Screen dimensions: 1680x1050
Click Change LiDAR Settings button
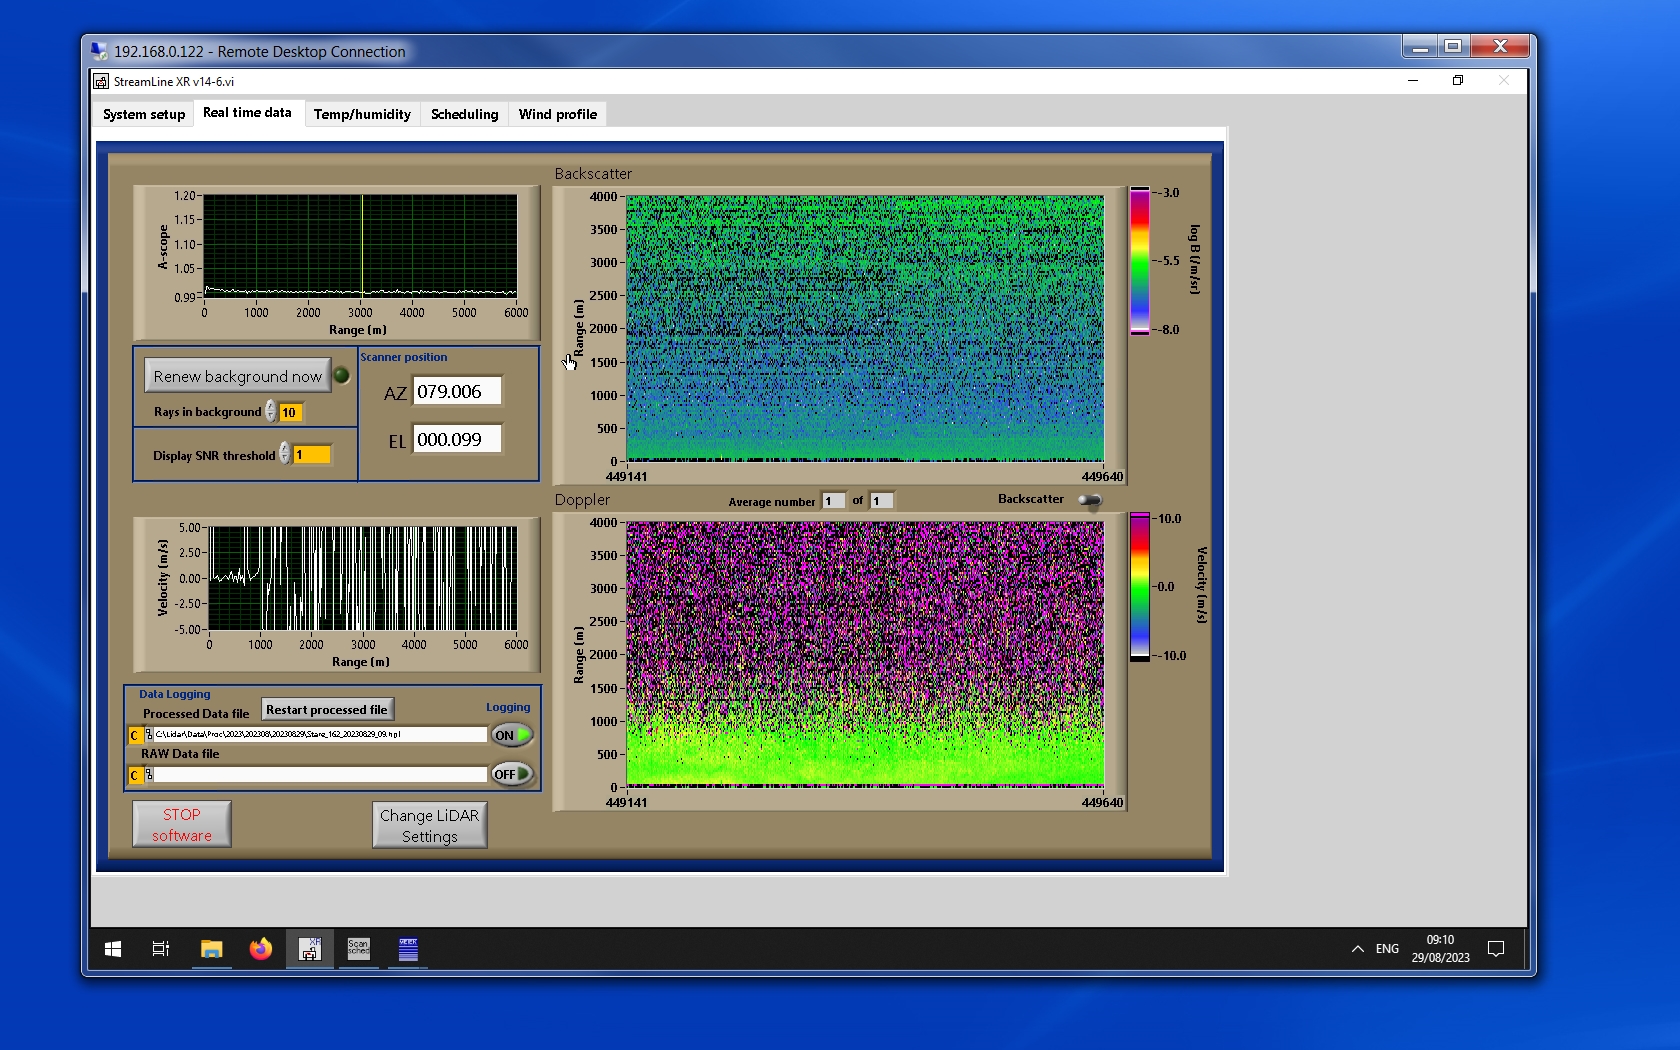(430, 825)
